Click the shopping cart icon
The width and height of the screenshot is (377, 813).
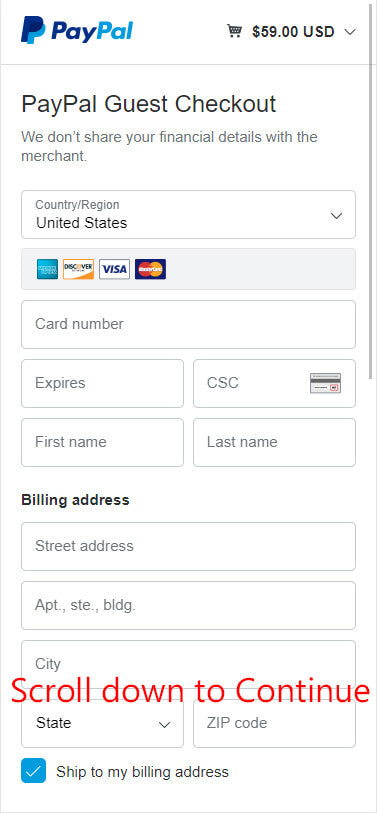pos(234,31)
